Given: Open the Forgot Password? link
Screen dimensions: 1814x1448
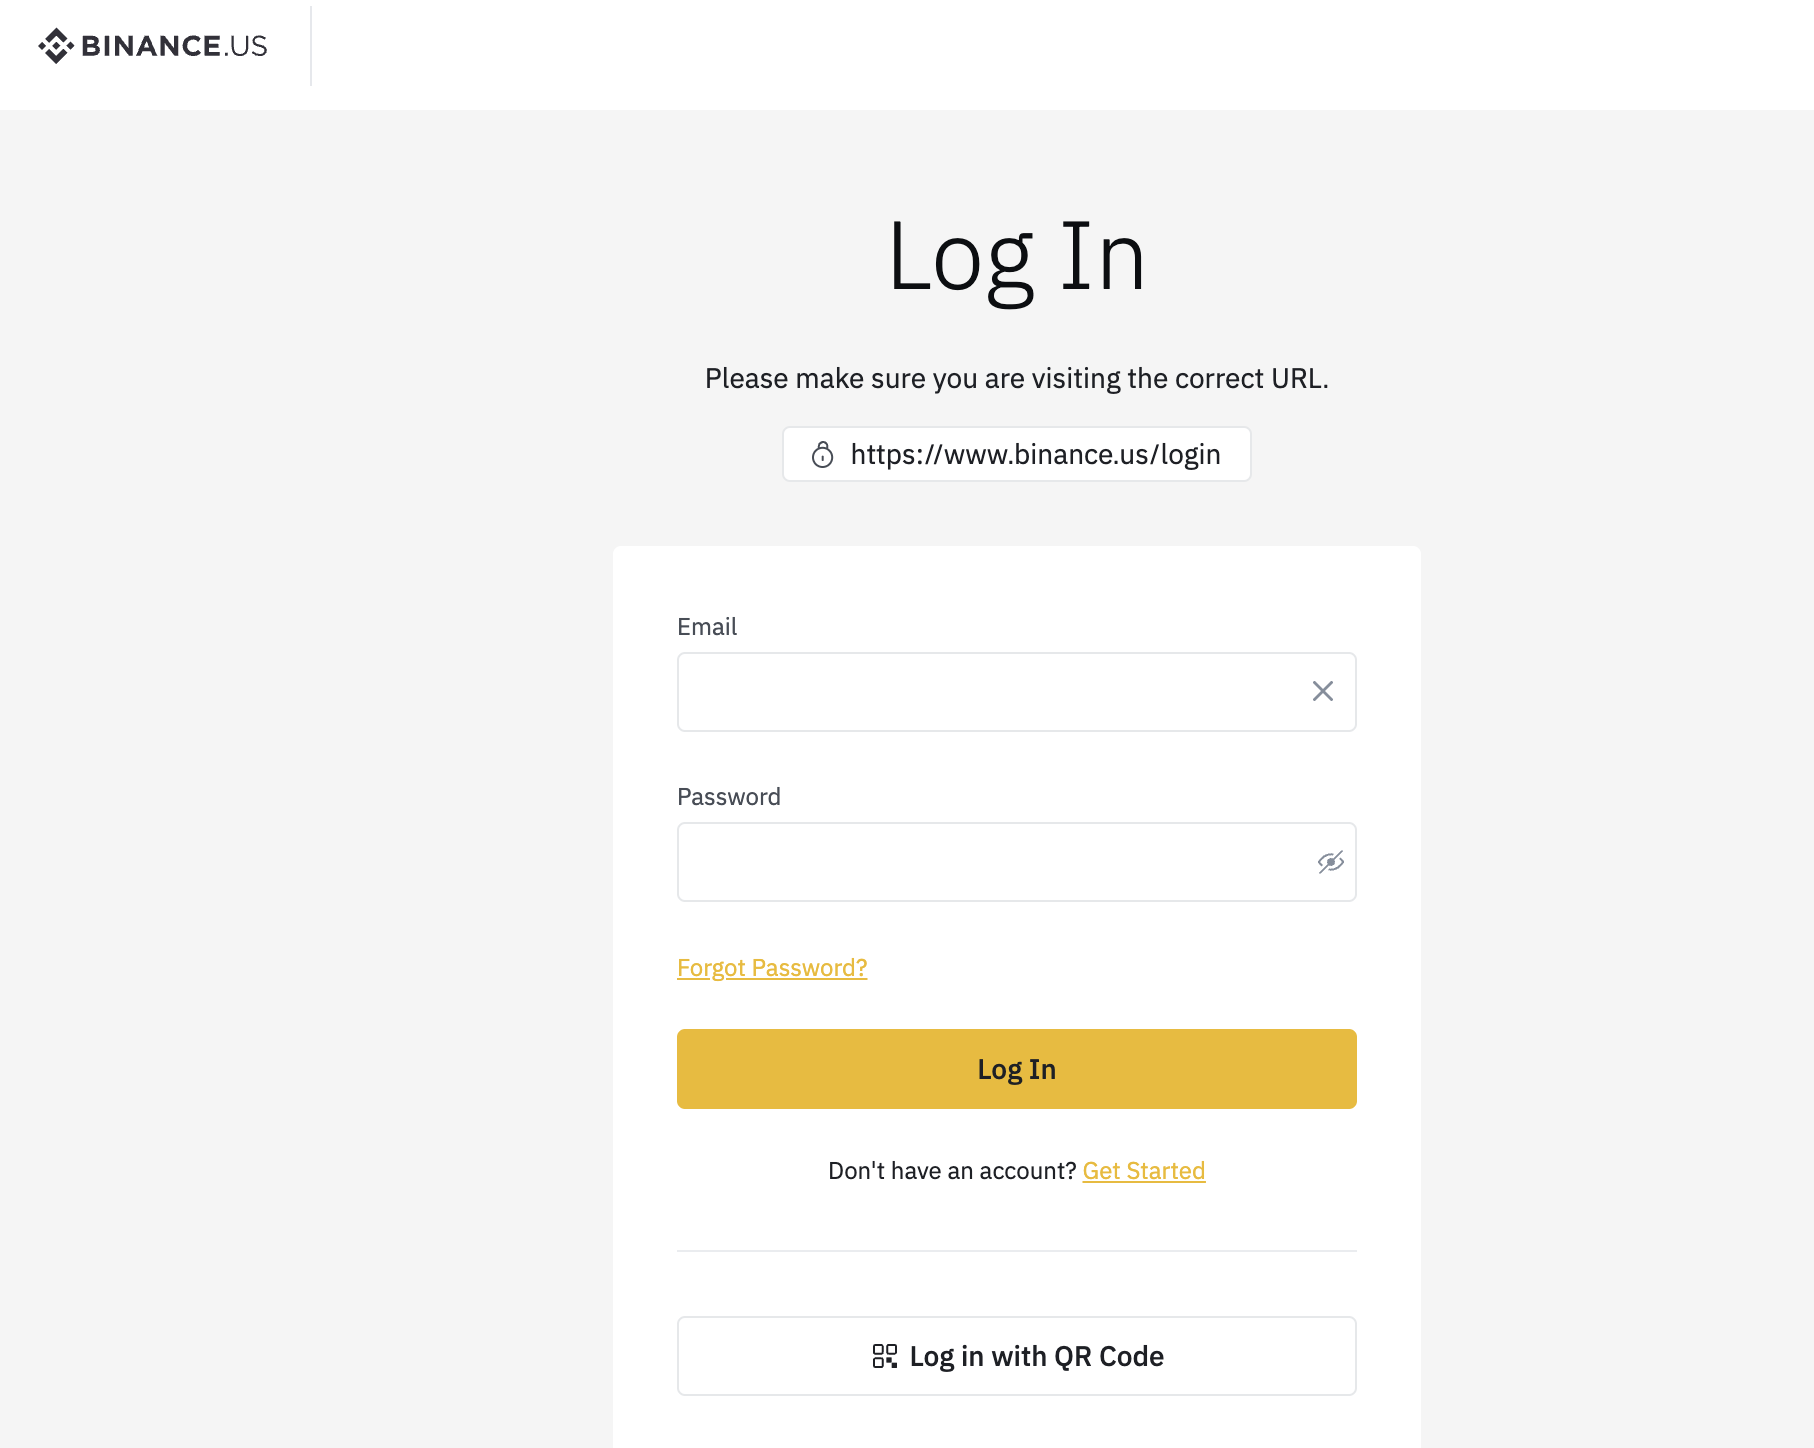Looking at the screenshot, I should (x=771, y=968).
